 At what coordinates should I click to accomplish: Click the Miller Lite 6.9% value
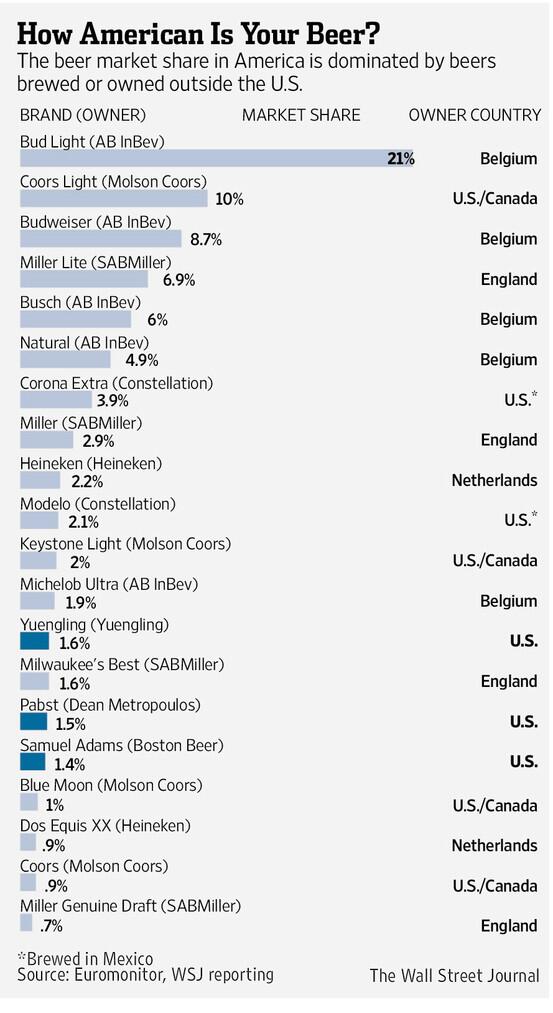point(174,280)
